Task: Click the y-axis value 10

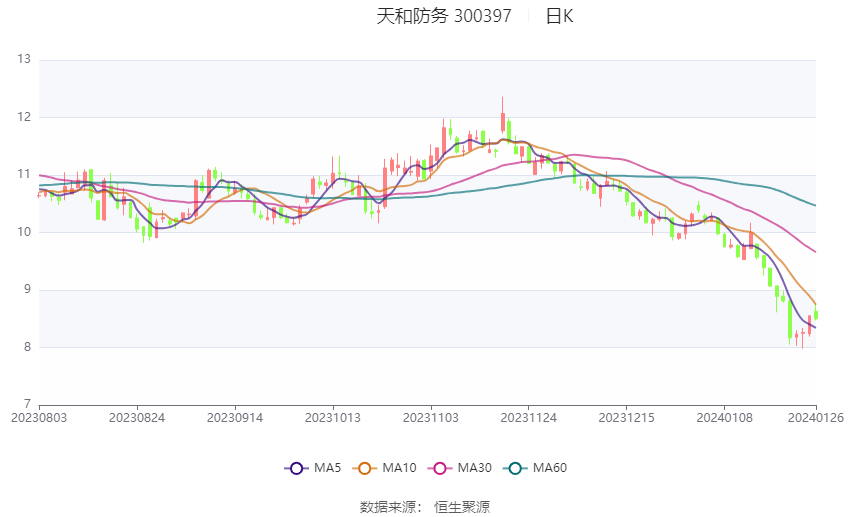Action: click(x=24, y=232)
